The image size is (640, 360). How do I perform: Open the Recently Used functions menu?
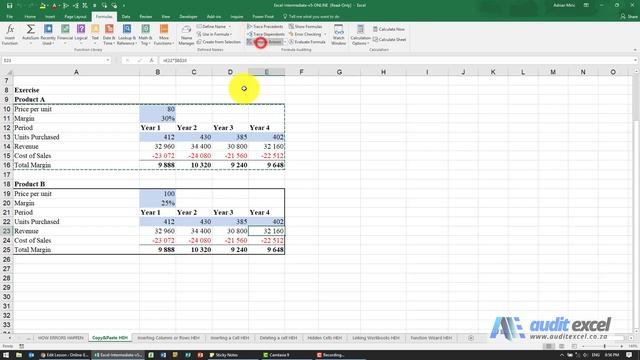click(48, 35)
